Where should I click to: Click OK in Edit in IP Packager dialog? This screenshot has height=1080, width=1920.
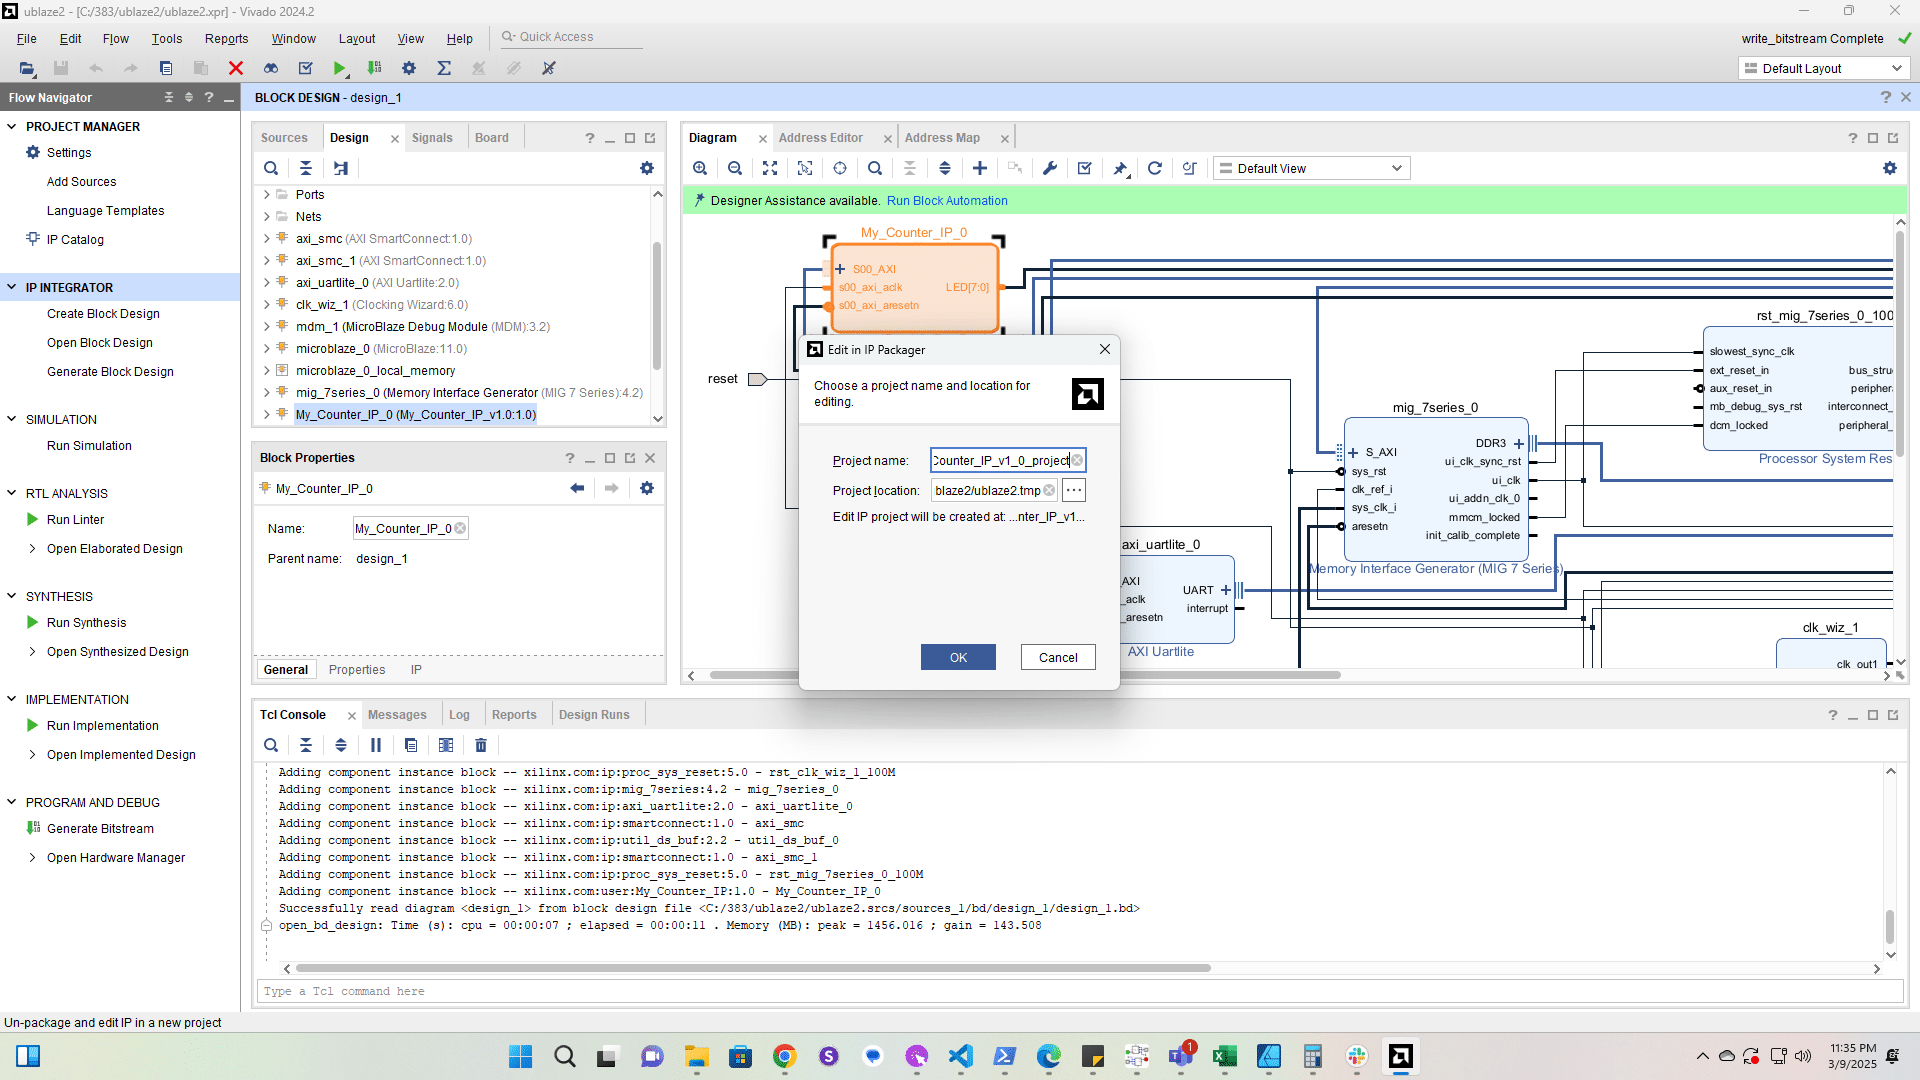pyautogui.click(x=957, y=657)
